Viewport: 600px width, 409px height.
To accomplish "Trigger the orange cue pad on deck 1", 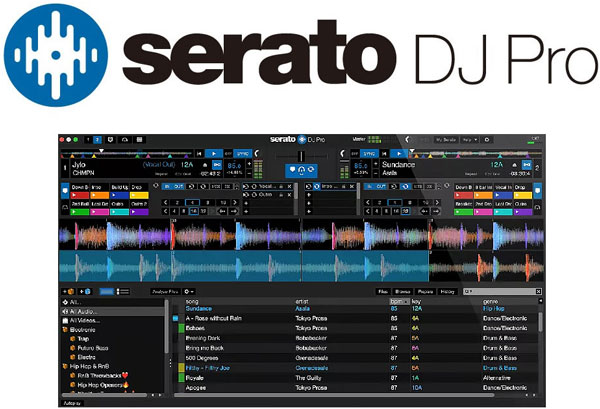I will (x=99, y=196).
